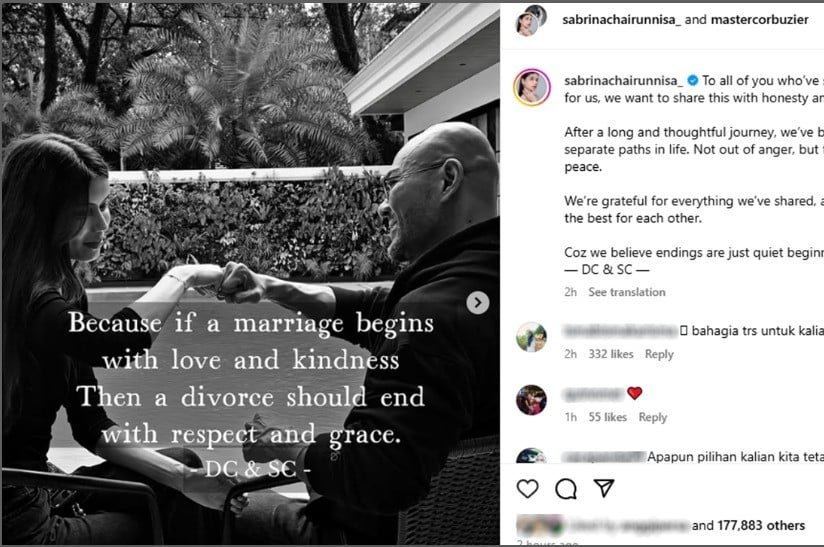The image size is (824, 547).
Task: Click sabrinachairunnisa_ username in caption
Action: tap(623, 80)
